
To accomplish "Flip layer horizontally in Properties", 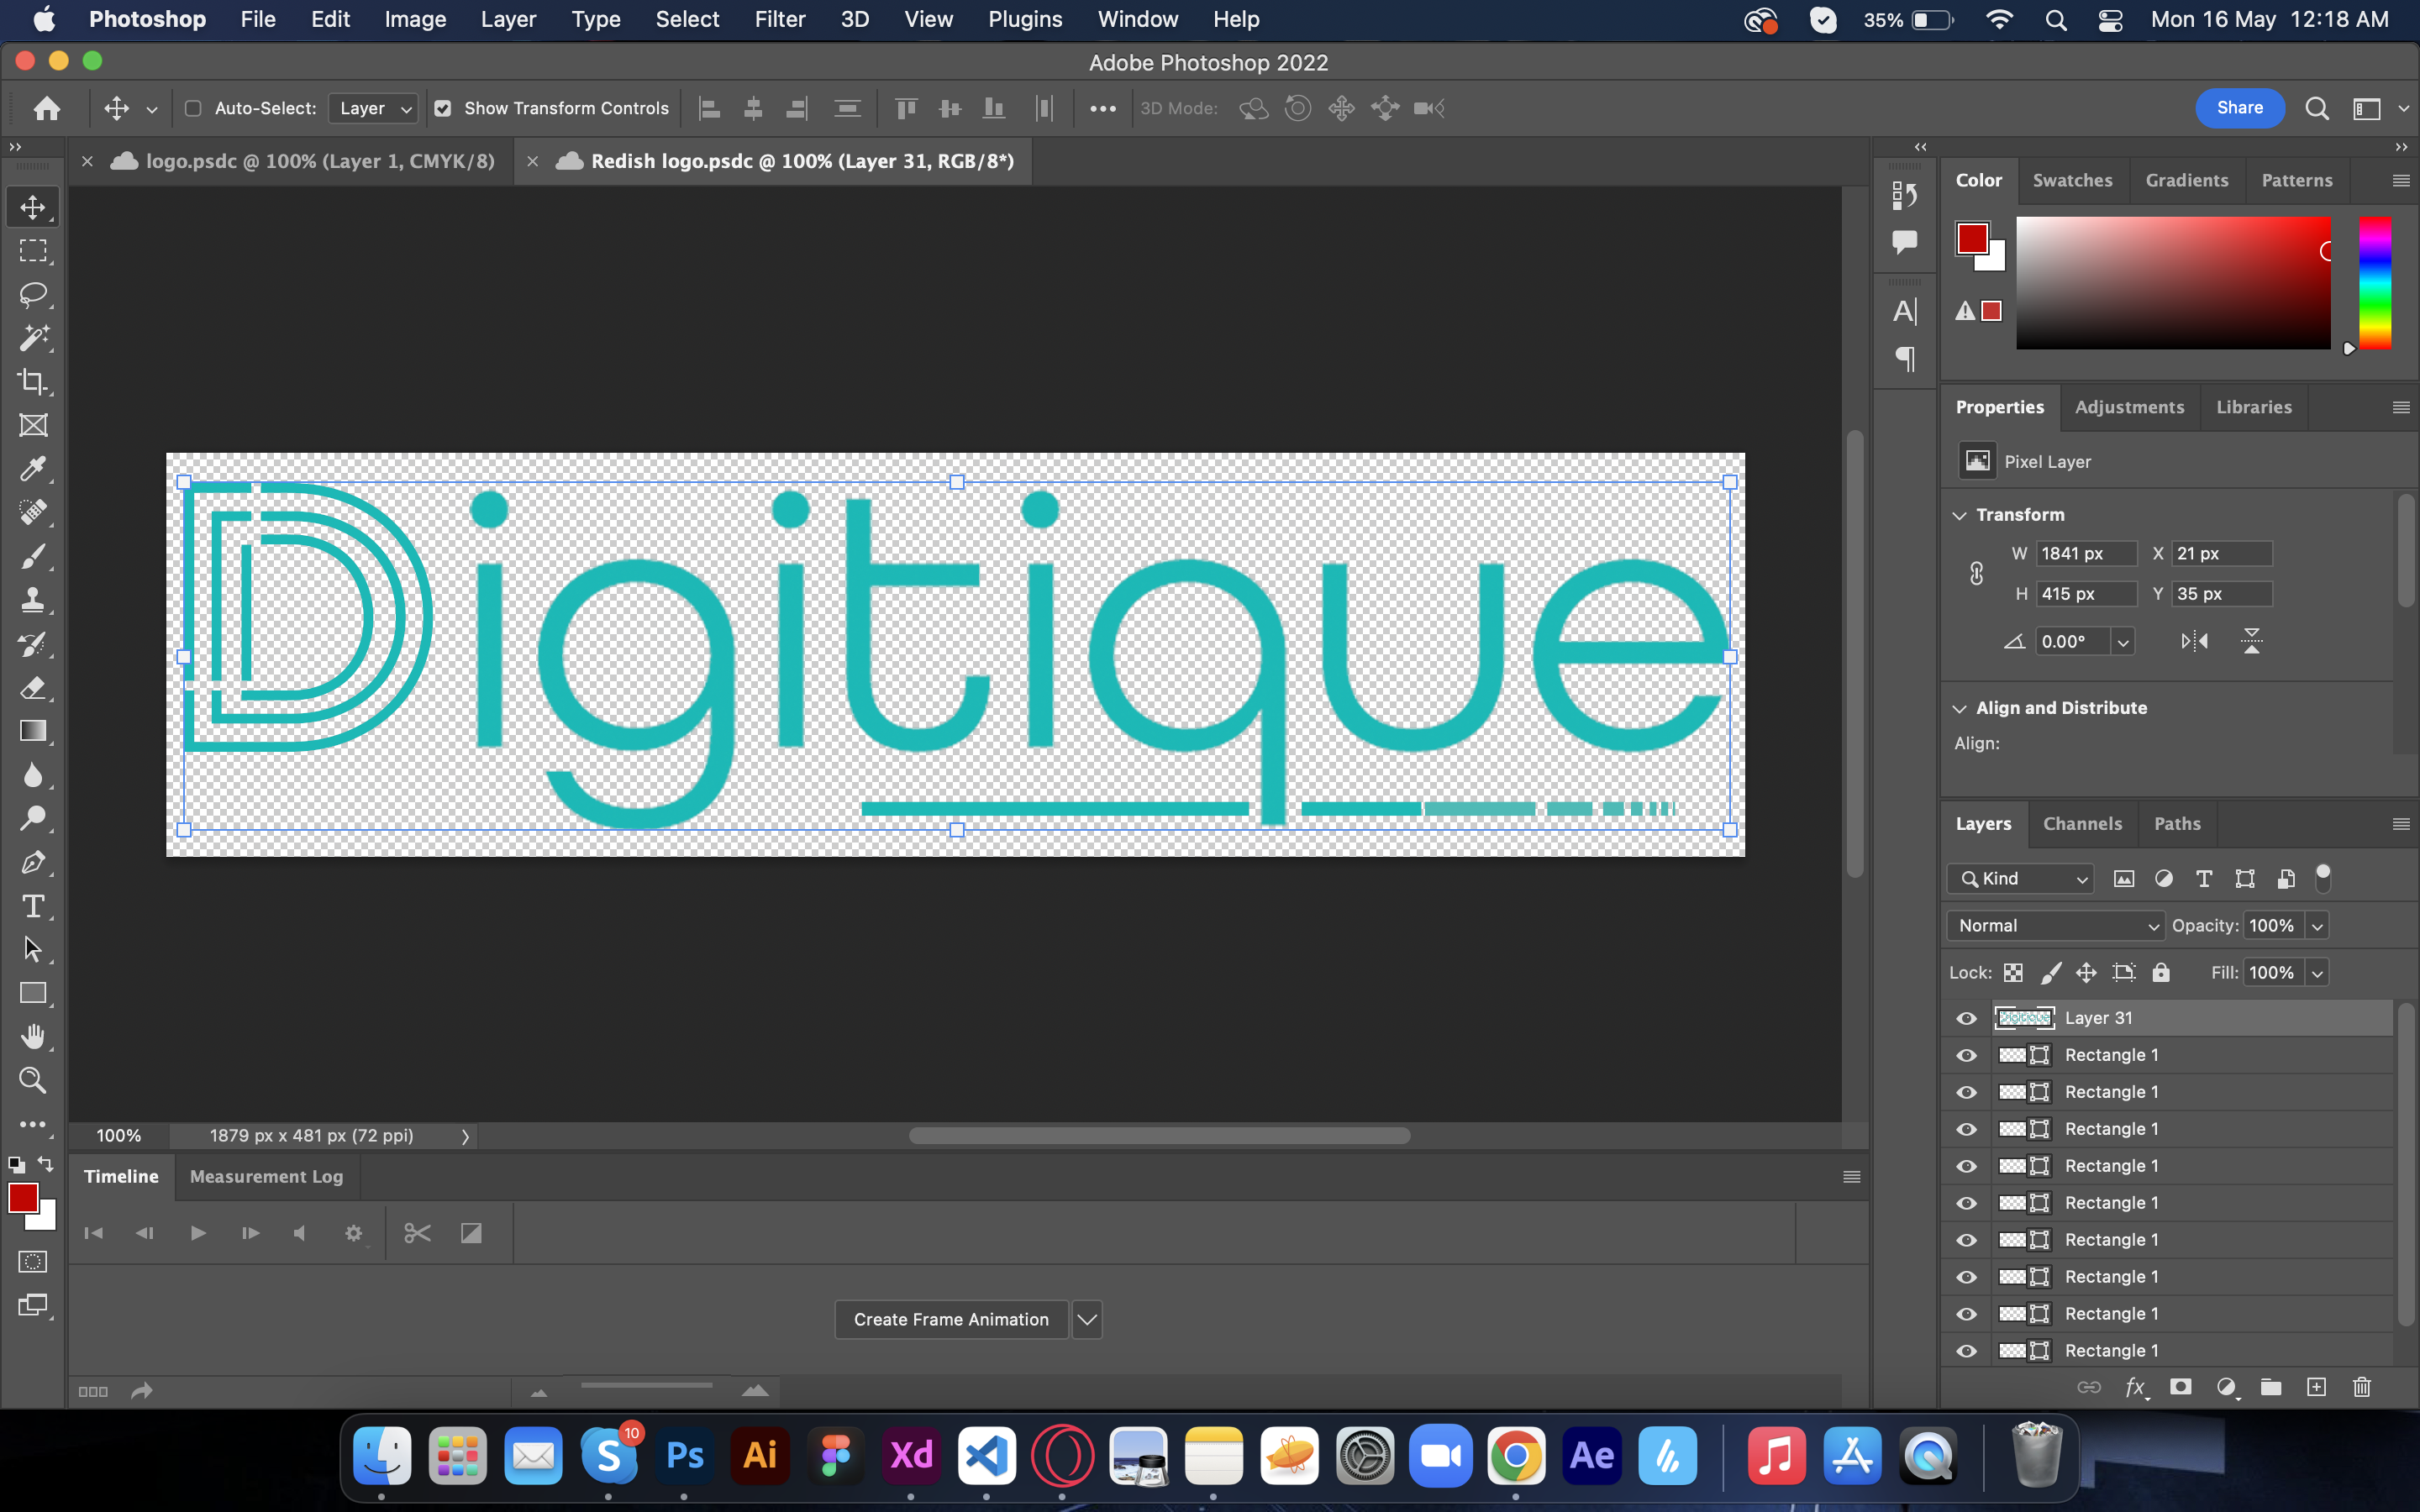I will pyautogui.click(x=2194, y=641).
